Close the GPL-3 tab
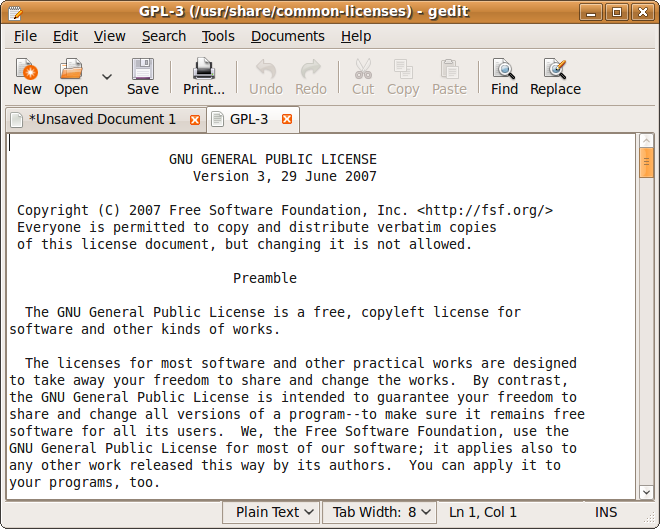660x529 pixels. pos(287,120)
